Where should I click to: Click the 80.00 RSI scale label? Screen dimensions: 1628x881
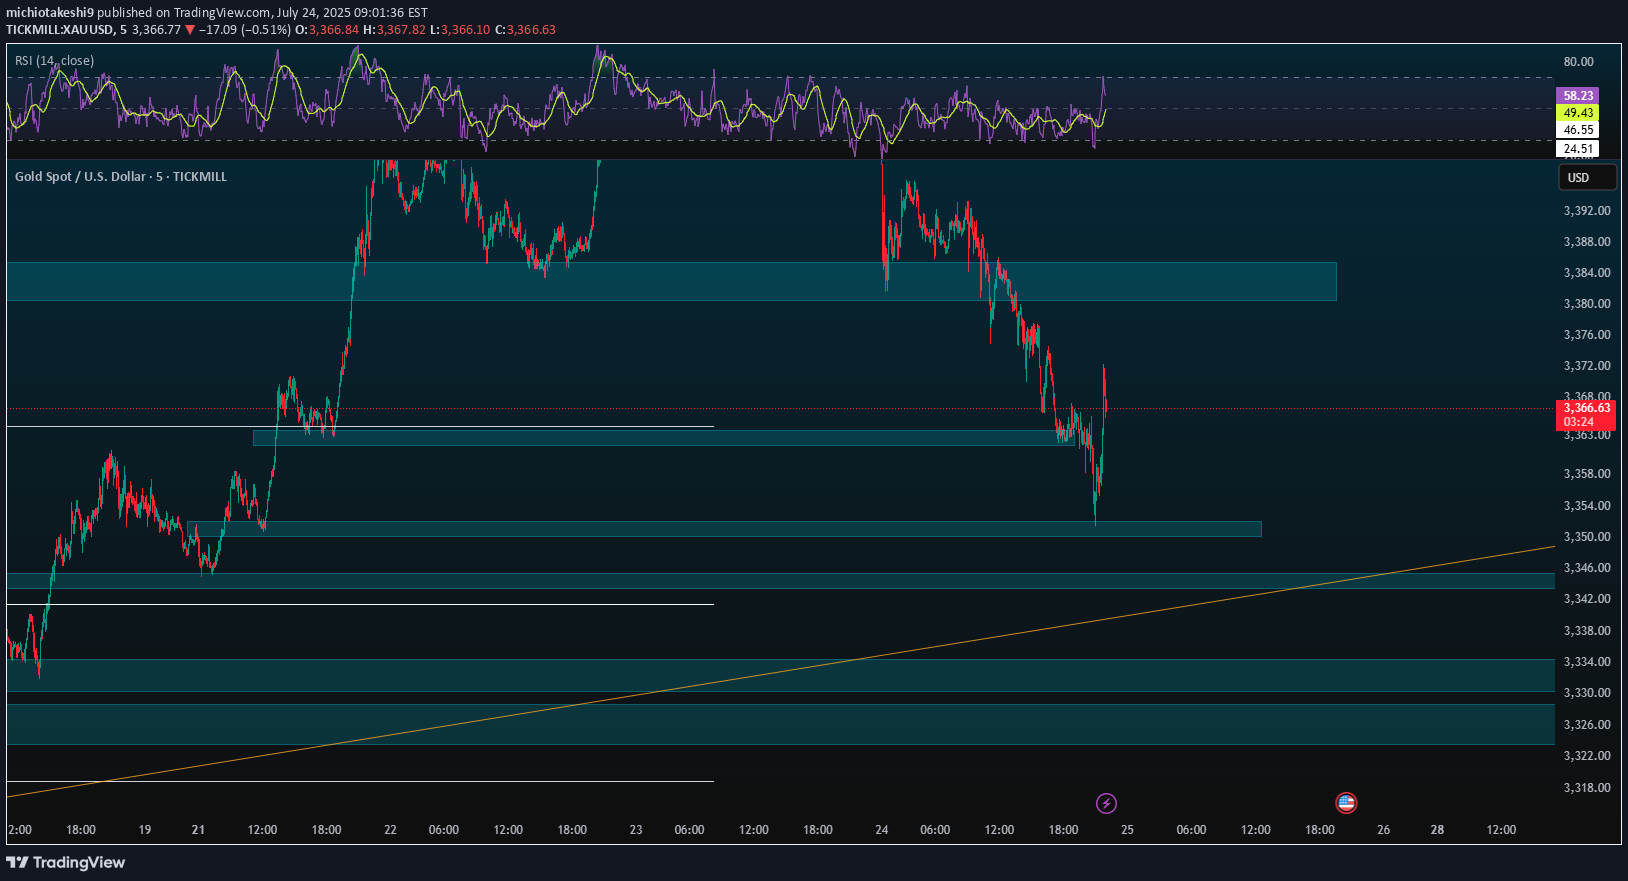1578,62
